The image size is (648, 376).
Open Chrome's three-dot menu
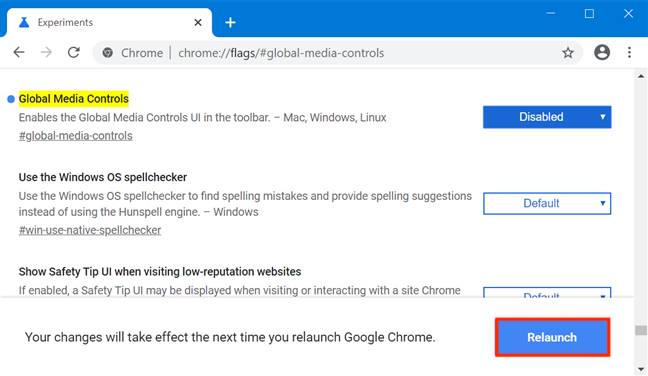click(629, 52)
